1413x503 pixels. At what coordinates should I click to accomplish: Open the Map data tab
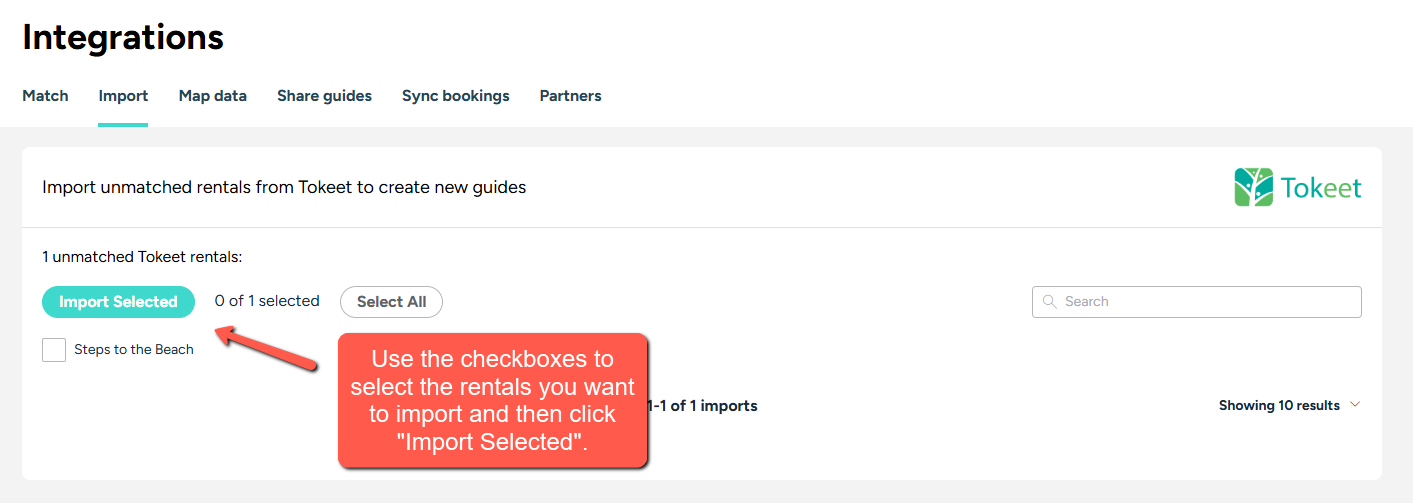pos(212,96)
